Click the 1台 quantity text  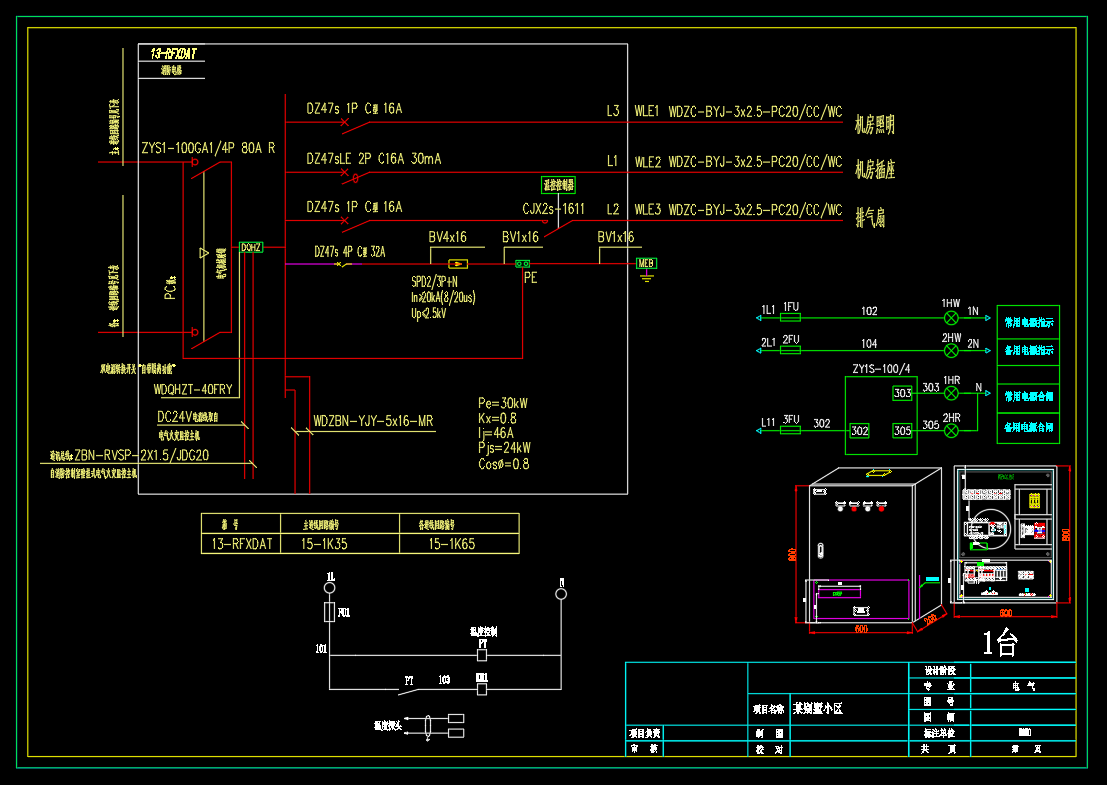(1000, 643)
